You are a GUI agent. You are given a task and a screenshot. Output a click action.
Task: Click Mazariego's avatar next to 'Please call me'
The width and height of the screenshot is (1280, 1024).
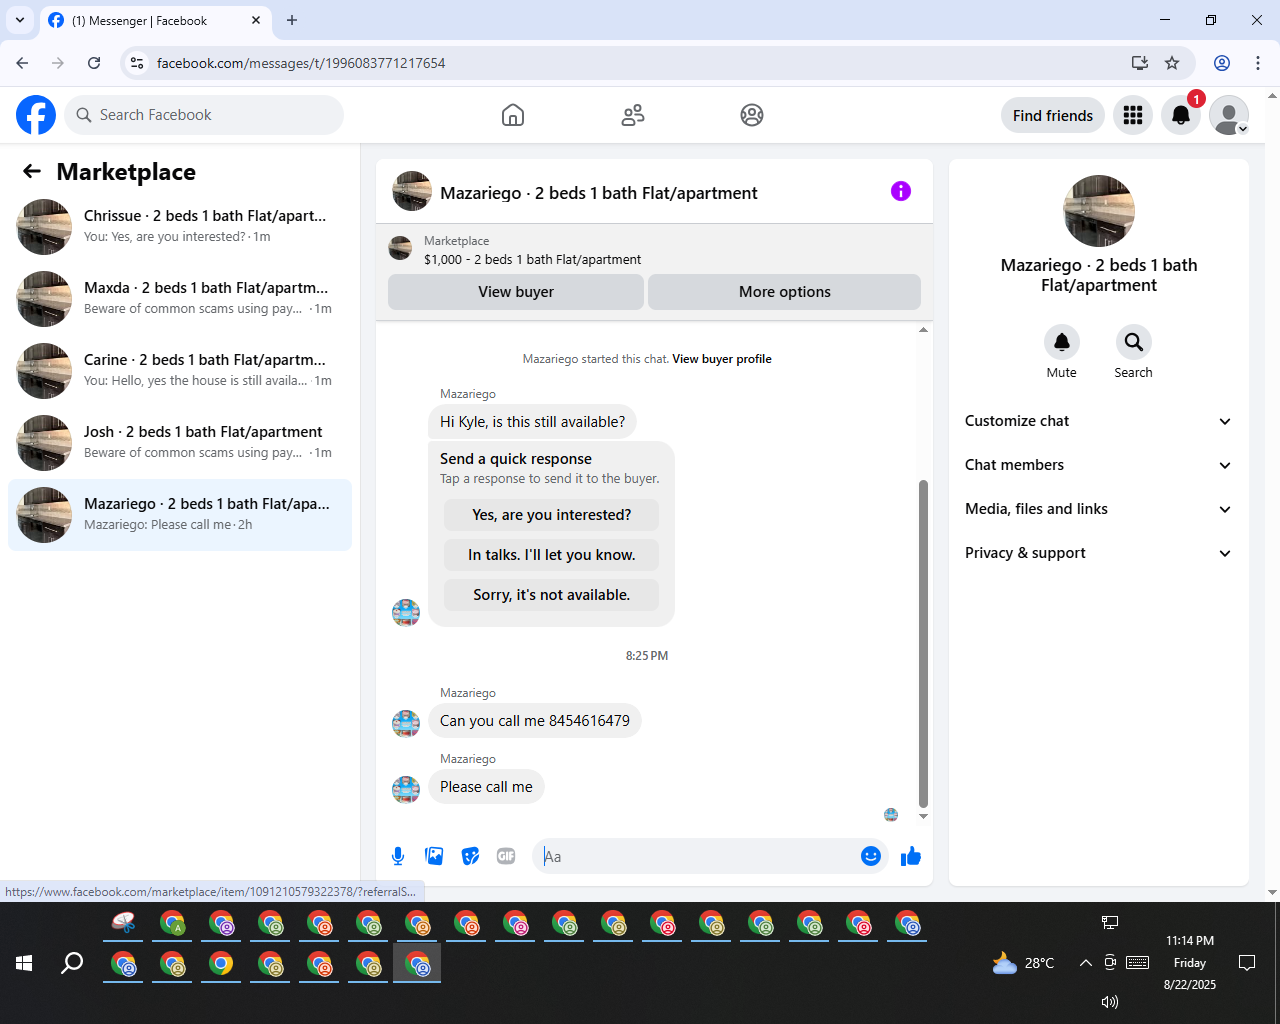click(x=406, y=789)
